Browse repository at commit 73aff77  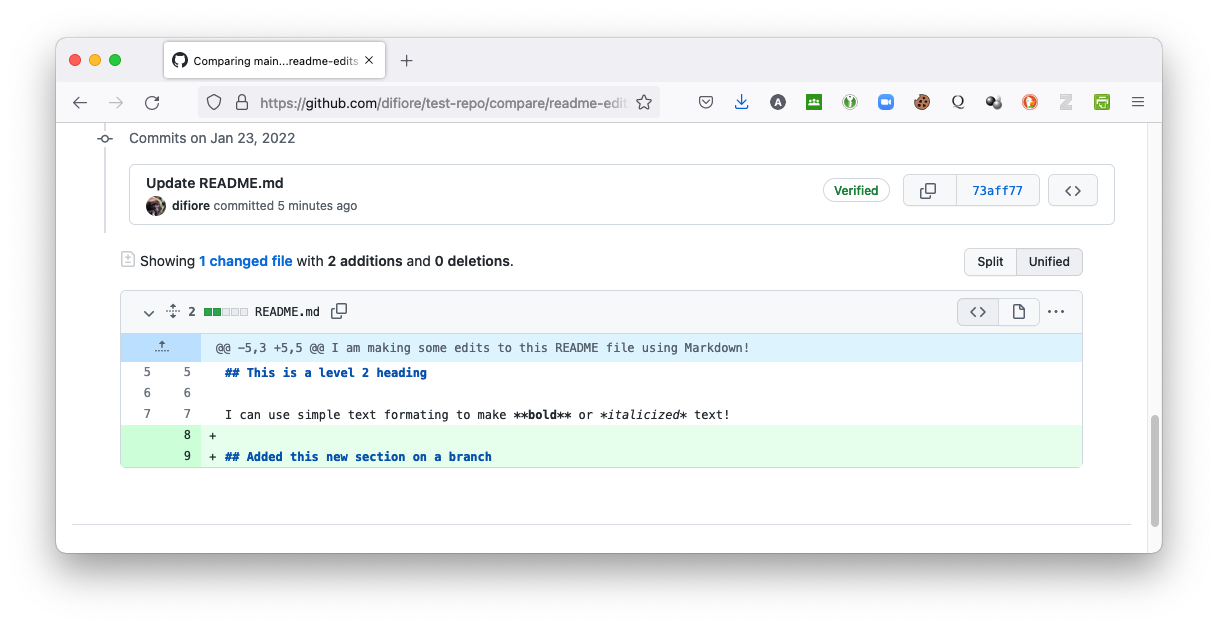[1072, 190]
